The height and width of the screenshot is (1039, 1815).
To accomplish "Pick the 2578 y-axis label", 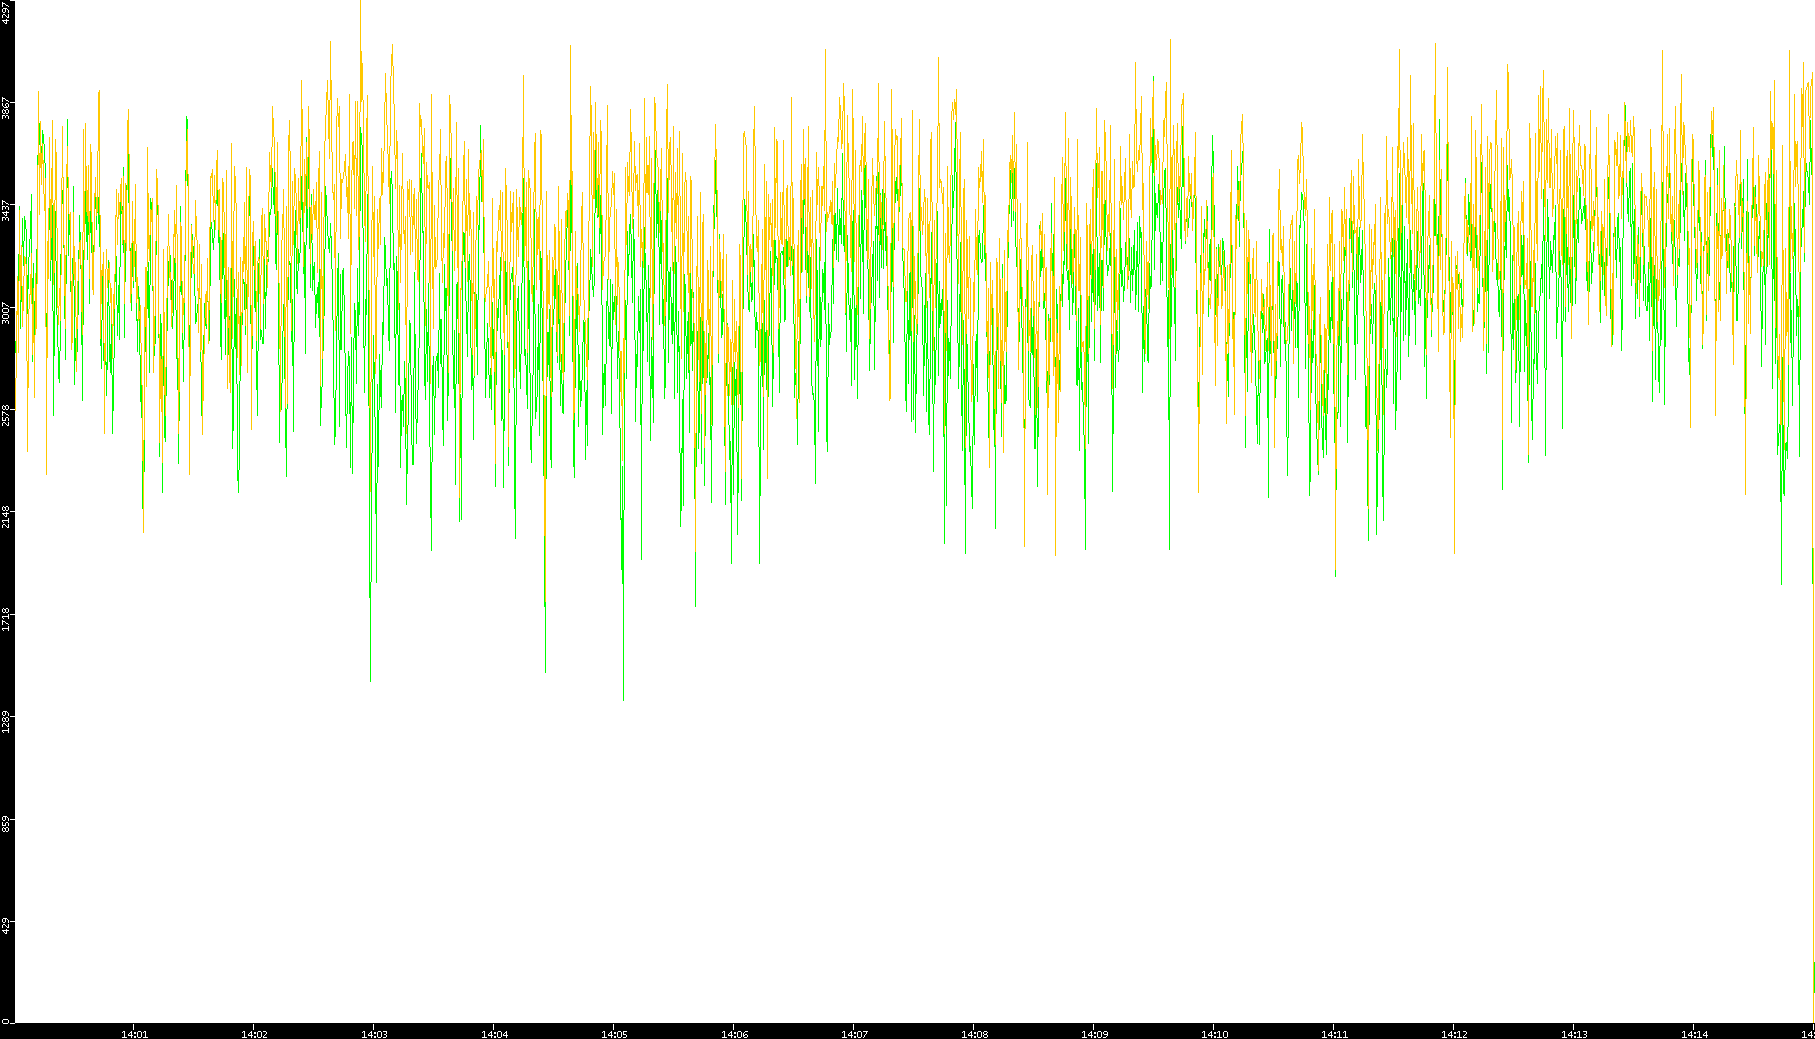I will coord(6,415).
